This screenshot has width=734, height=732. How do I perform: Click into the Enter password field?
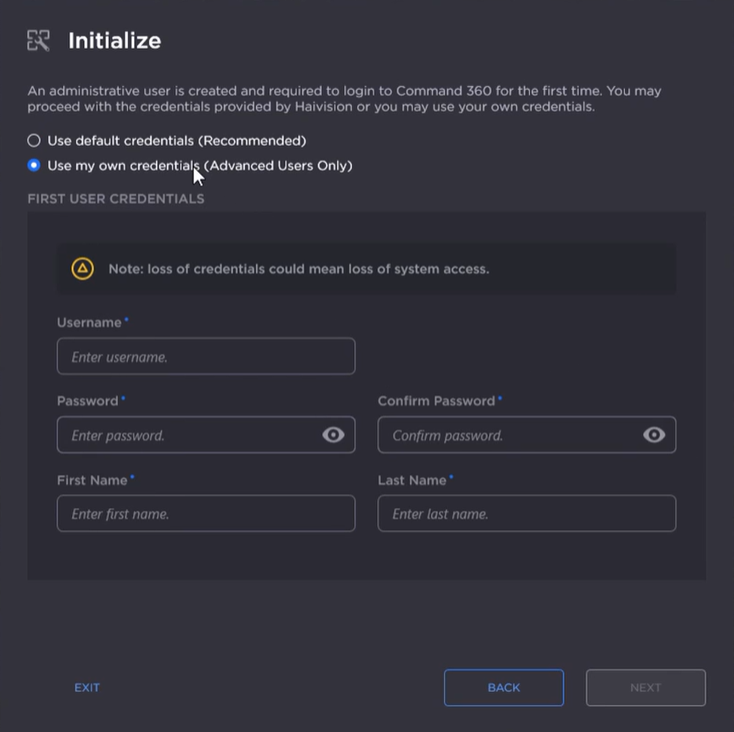[x=190, y=435]
